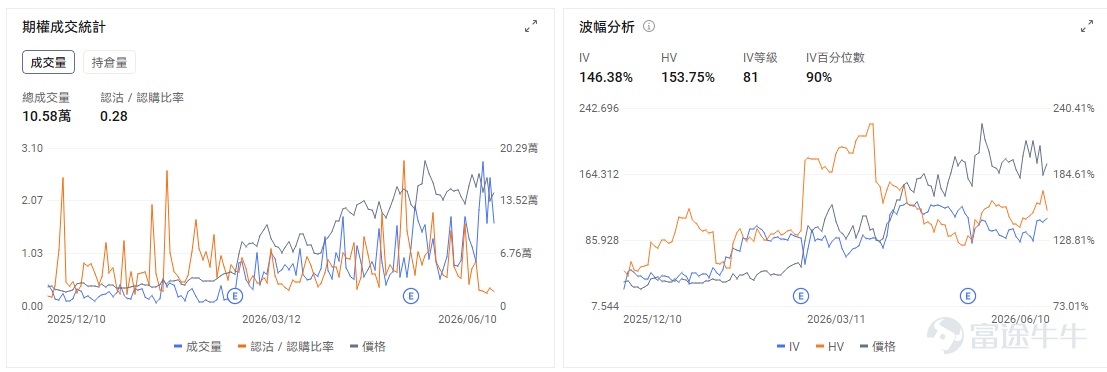Expand the 波幅分析 panel to fullscreen

(1087, 27)
